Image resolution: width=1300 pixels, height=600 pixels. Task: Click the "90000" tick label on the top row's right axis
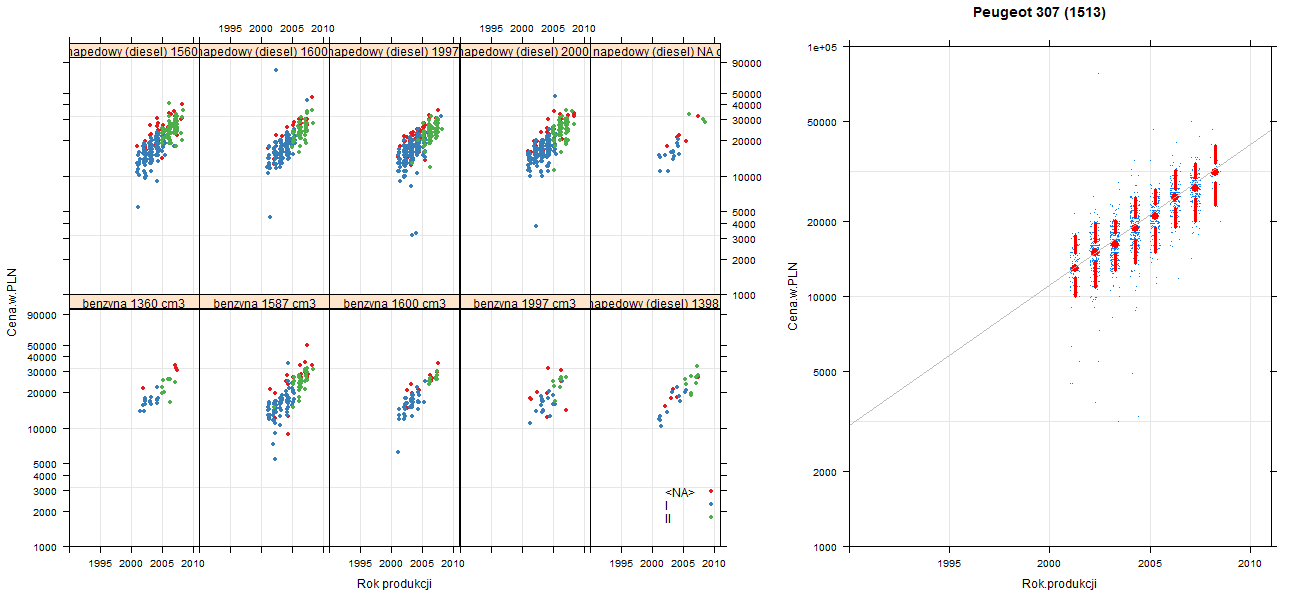tap(747, 63)
